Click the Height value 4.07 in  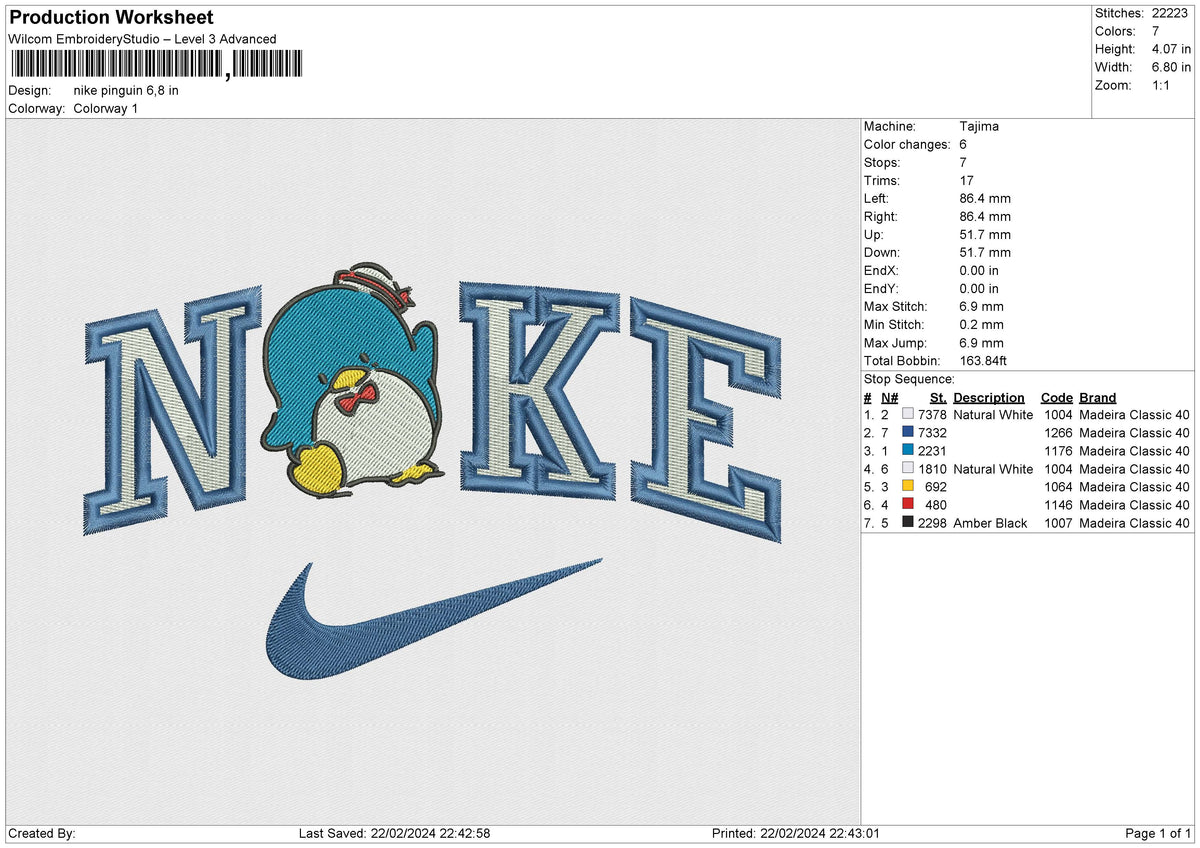[1169, 49]
